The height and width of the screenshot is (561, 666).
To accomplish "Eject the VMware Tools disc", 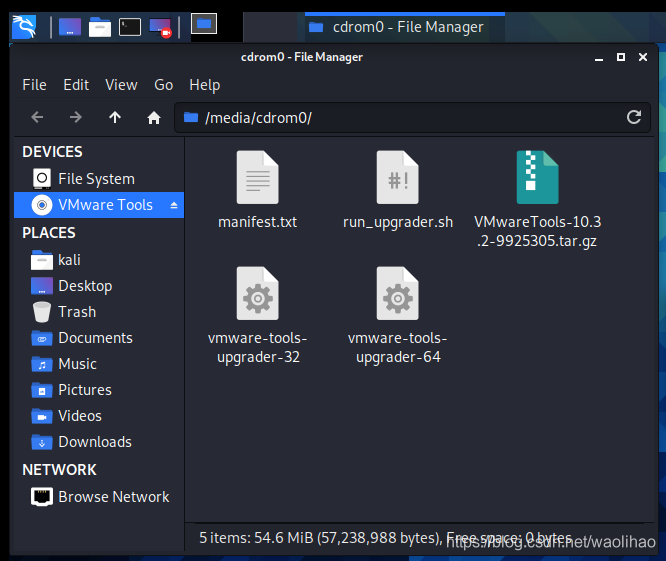I will click(174, 206).
